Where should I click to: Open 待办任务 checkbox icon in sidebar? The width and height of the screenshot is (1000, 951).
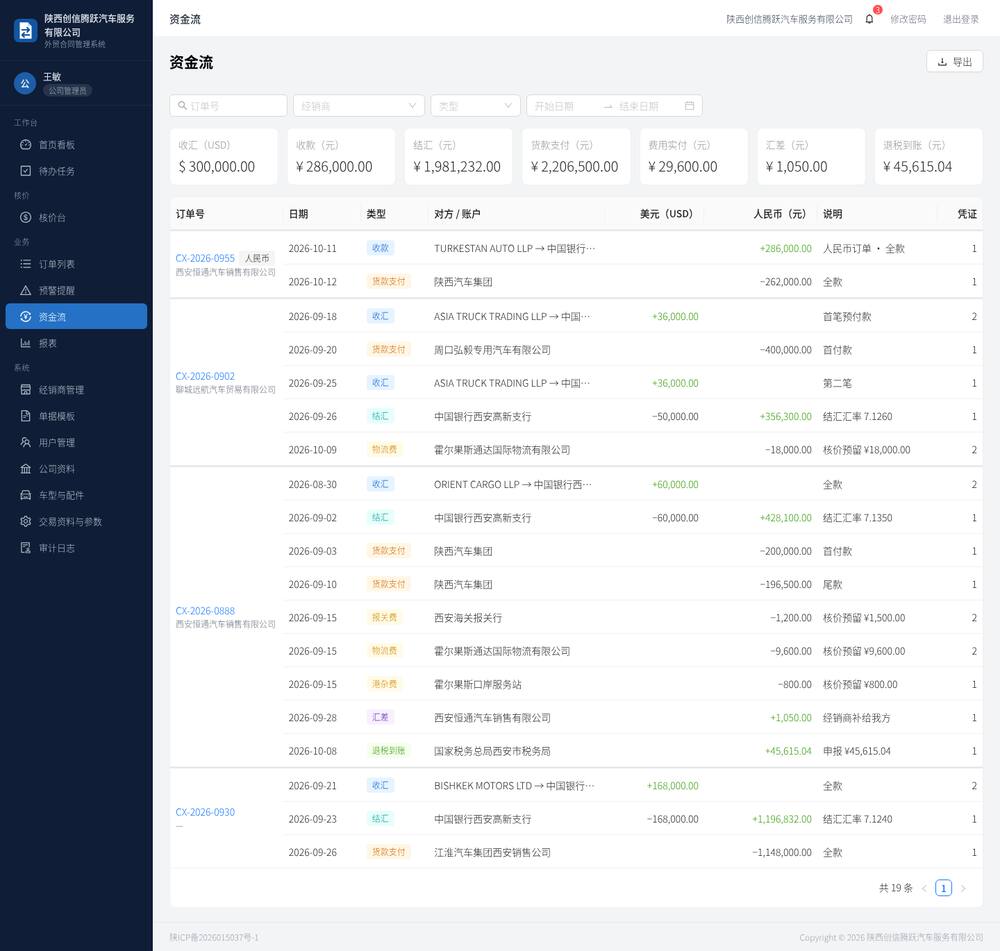tap(26, 171)
